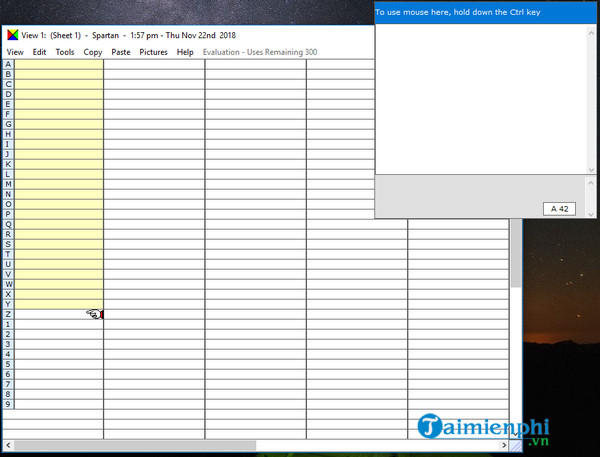
Task: Open the View menu
Action: tap(14, 52)
